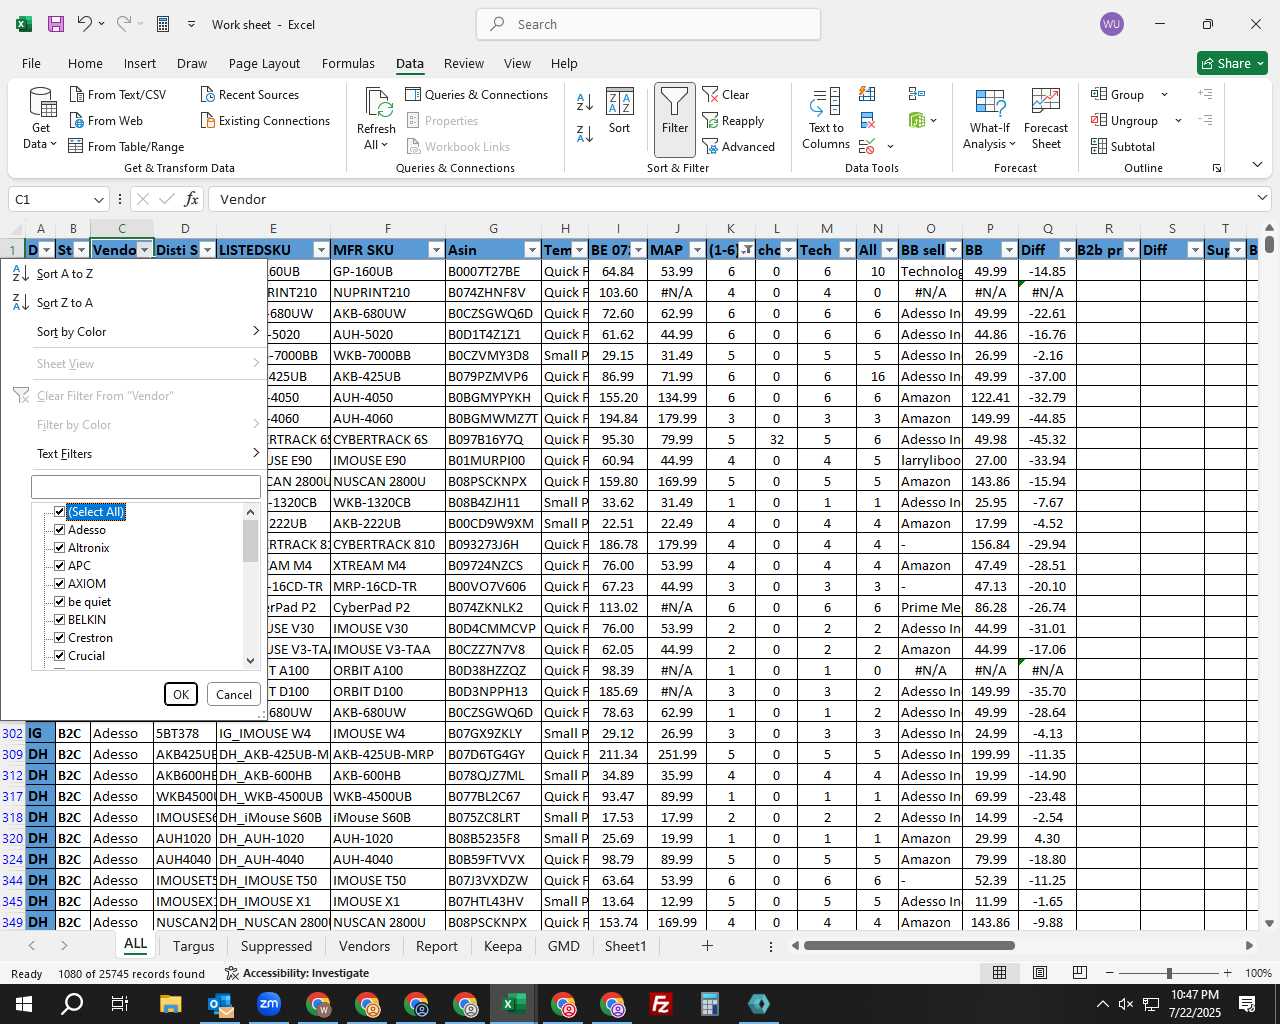Toggle the (Select All) checkbox
Screen dimensions: 1280x1024
60,512
